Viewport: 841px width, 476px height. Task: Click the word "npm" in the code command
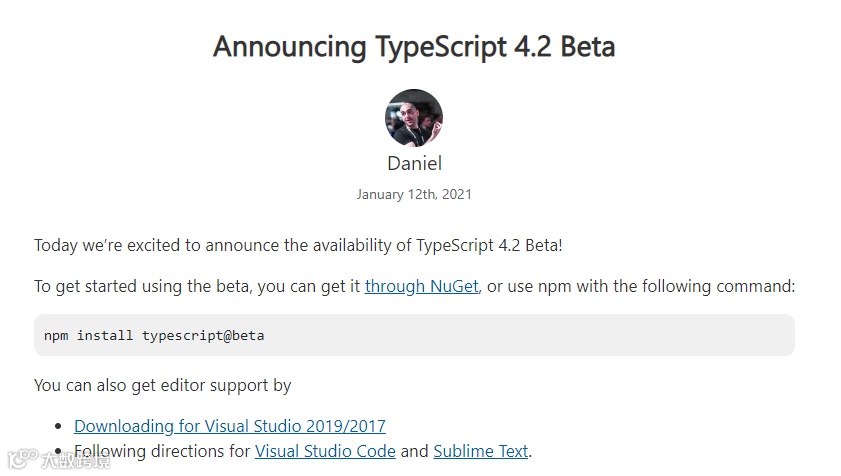(x=56, y=335)
